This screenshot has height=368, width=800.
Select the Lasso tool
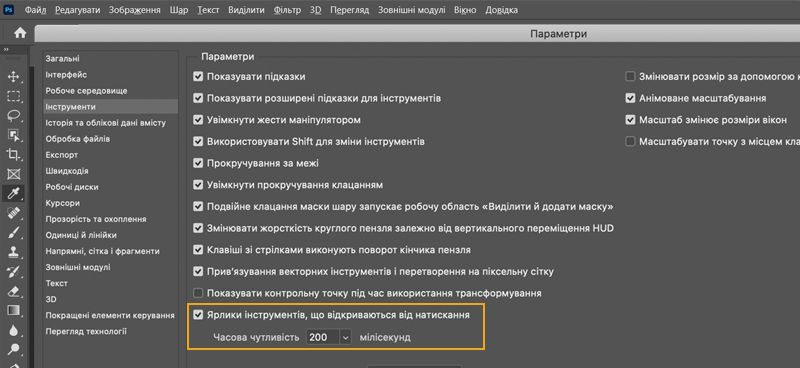13,116
